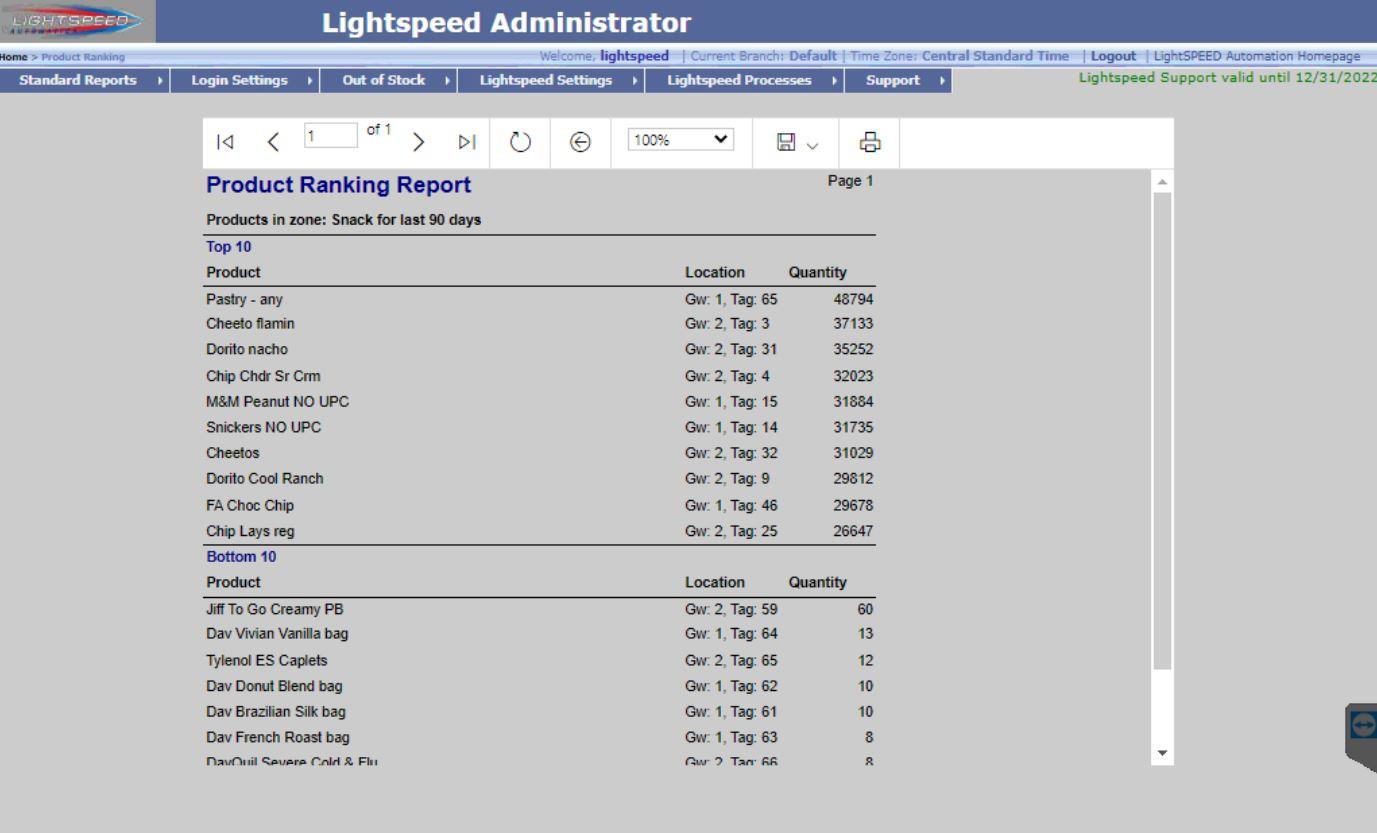The height and width of the screenshot is (833, 1377).
Task: Select 'Dorito Cool Ranch' text
Action: (x=265, y=479)
